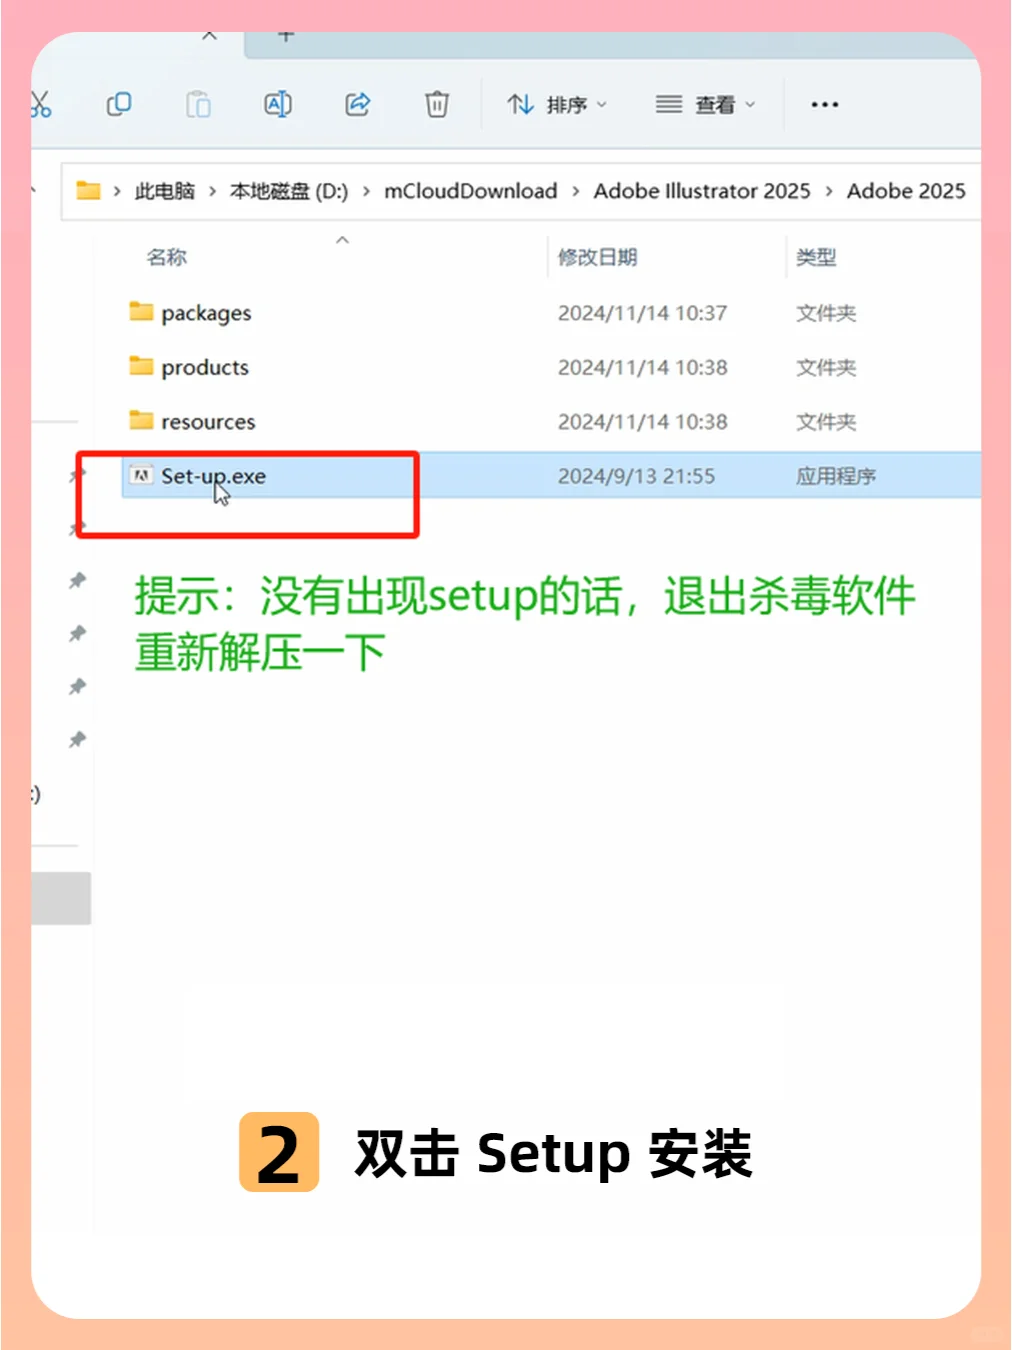
Task: Click the Paste icon in the toolbar
Action: [198, 104]
